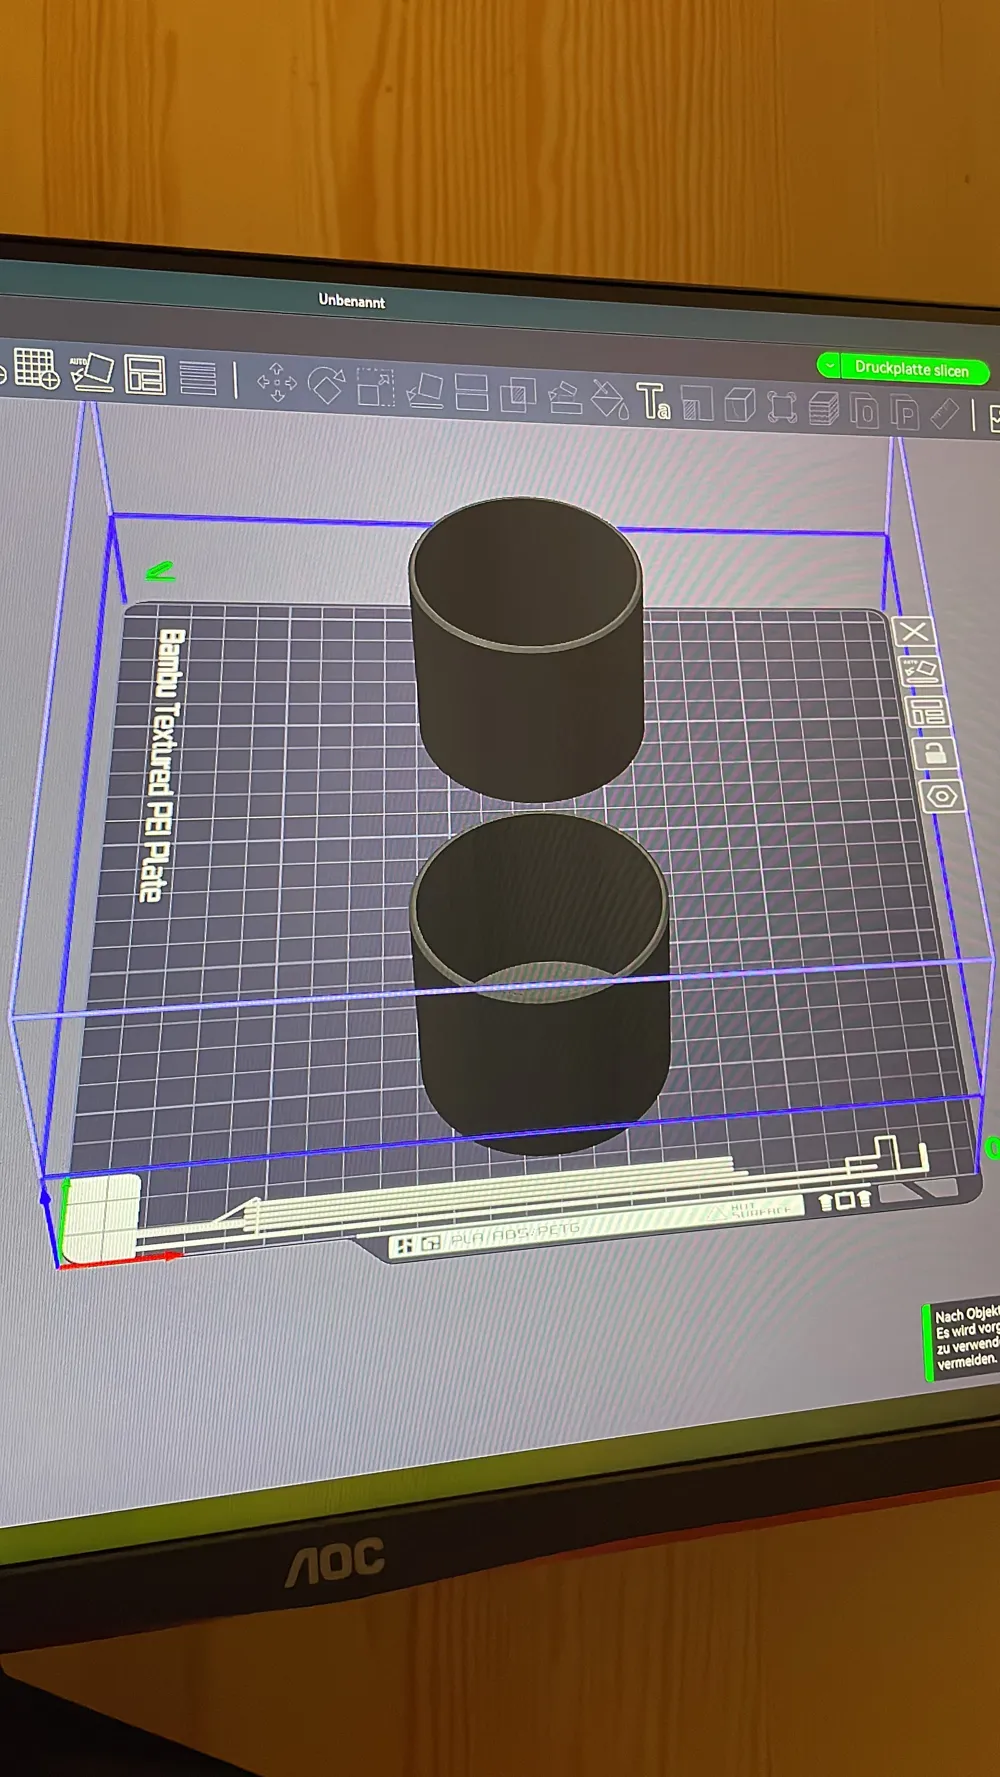
Task: Click the Bambu Textured PEI Plate label
Action: (x=162, y=765)
